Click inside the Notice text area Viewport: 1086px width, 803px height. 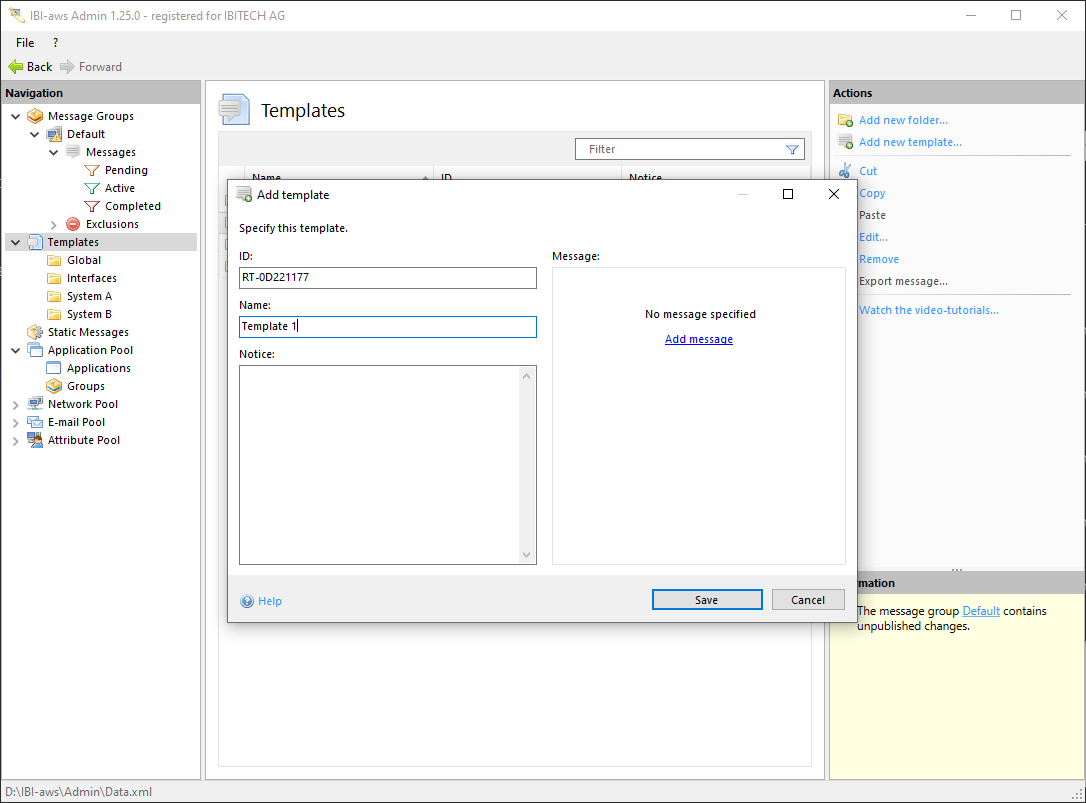380,464
